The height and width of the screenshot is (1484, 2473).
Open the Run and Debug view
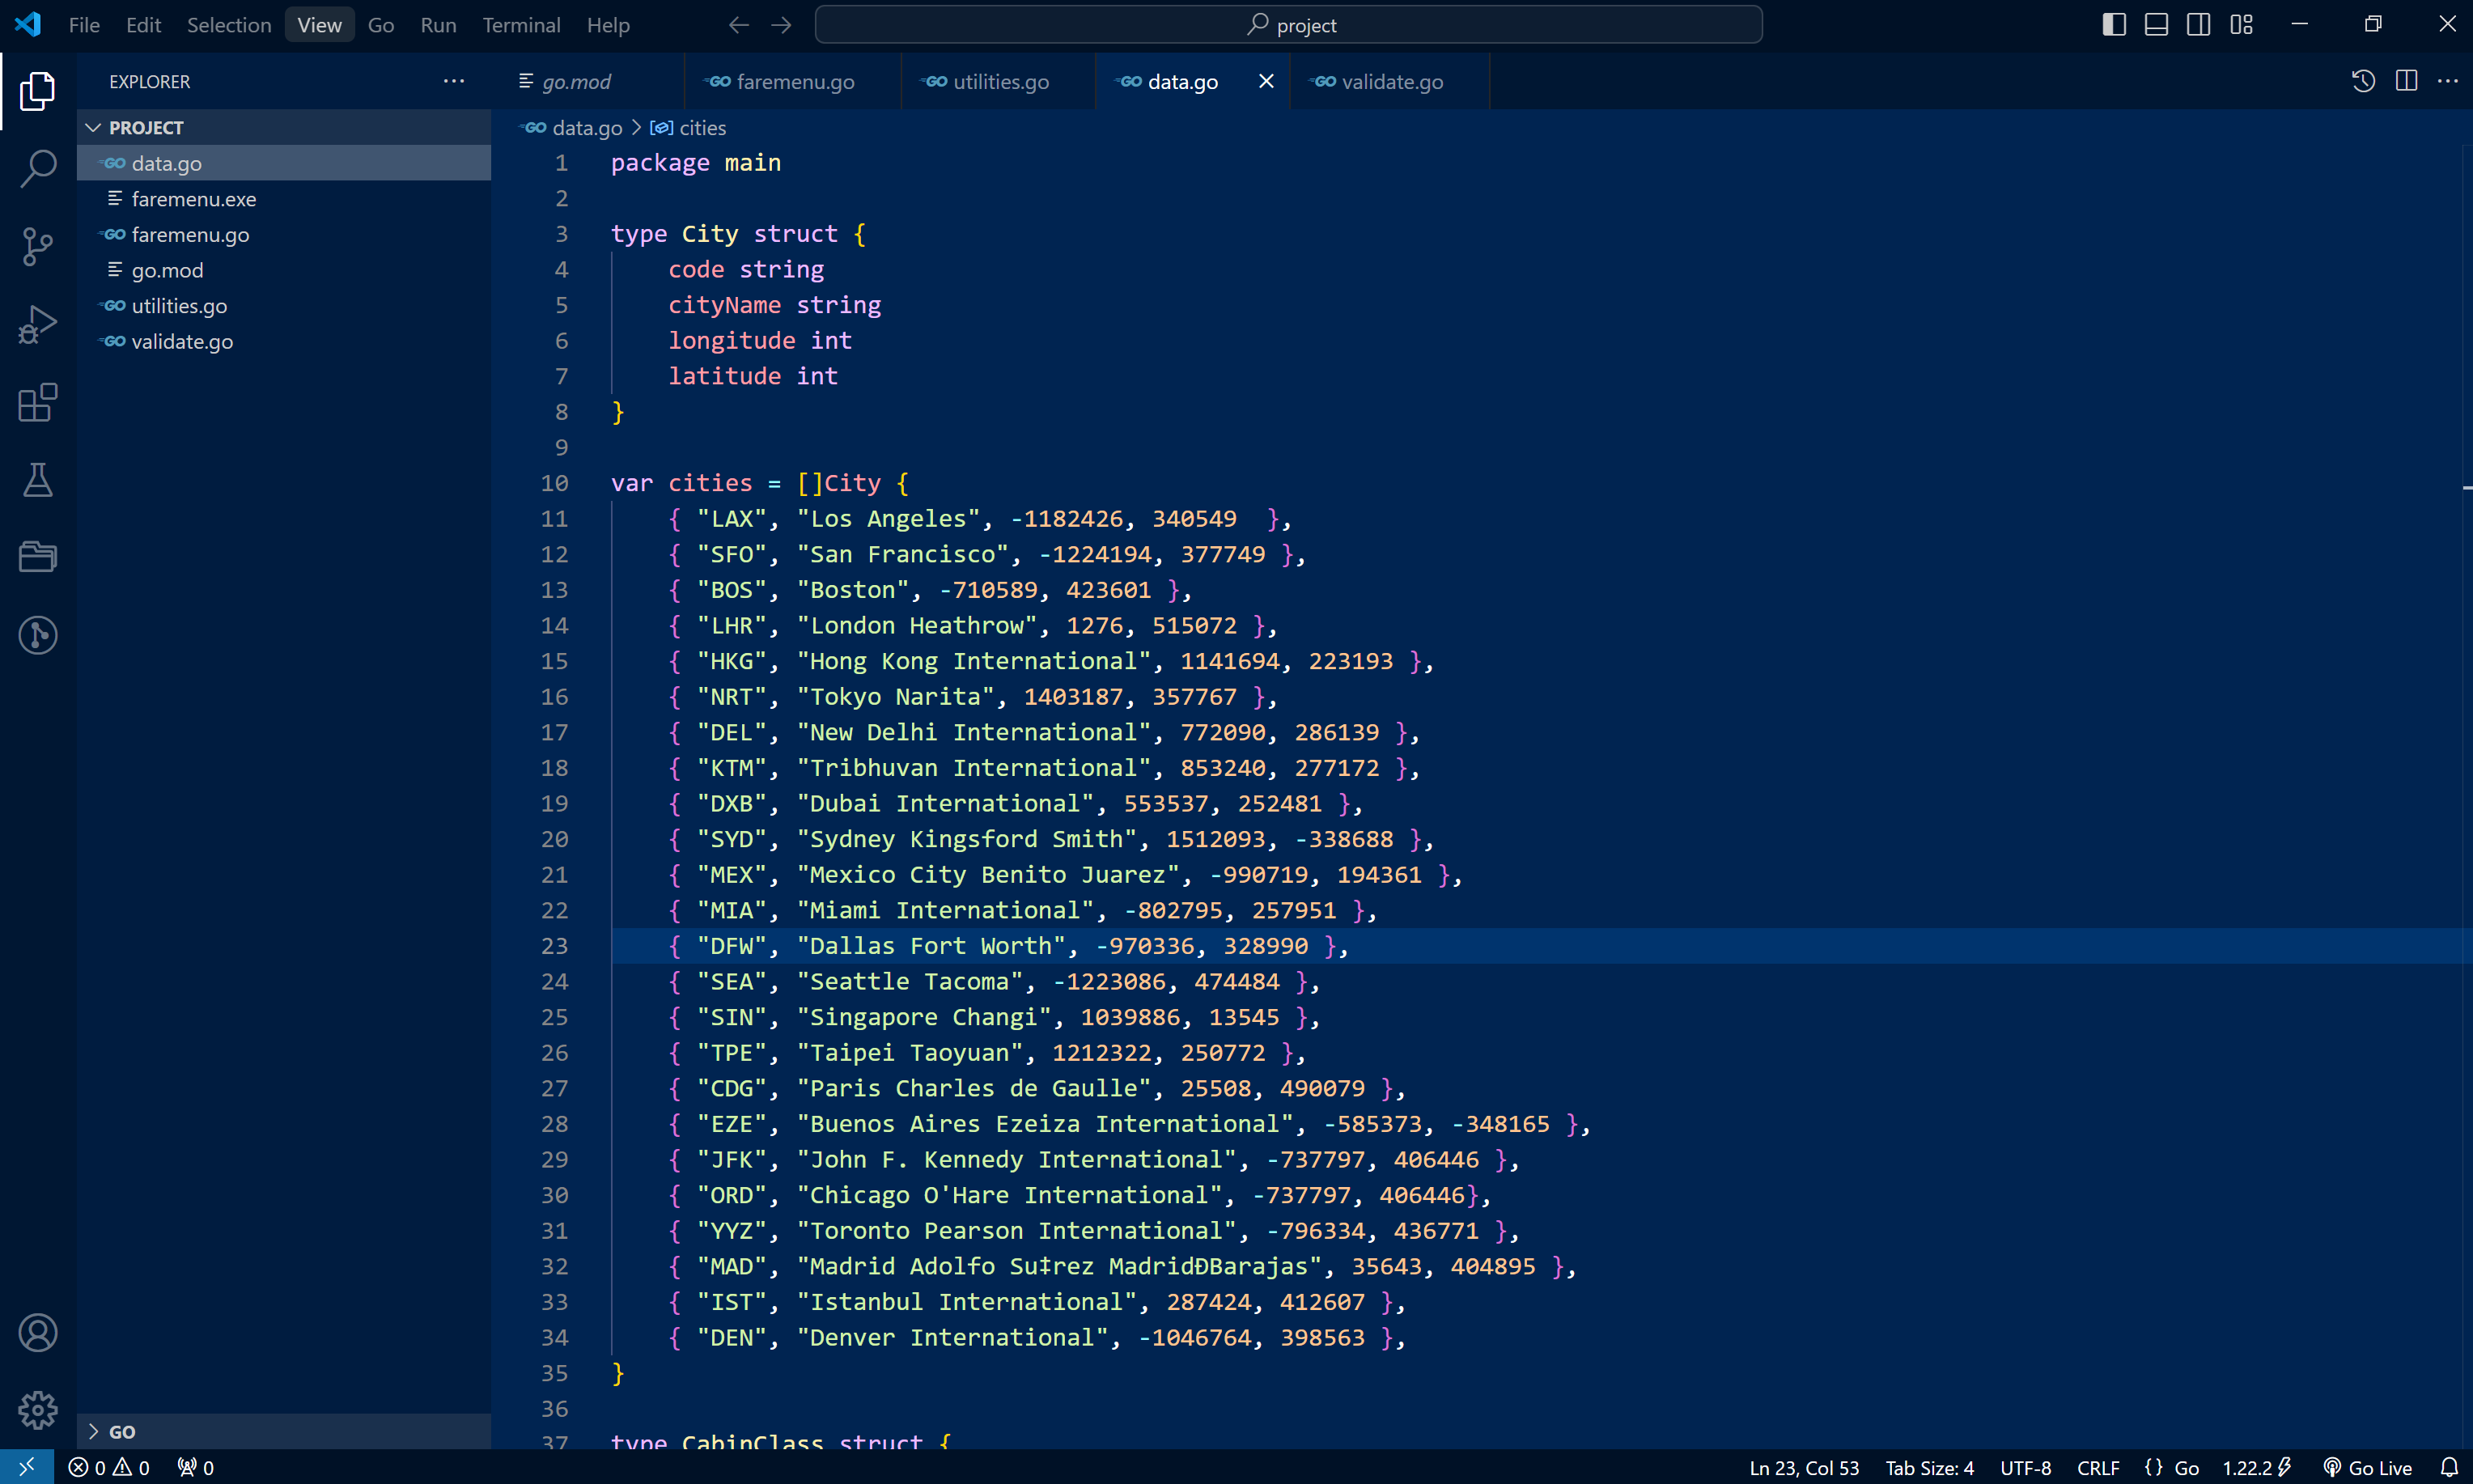[x=37, y=323]
